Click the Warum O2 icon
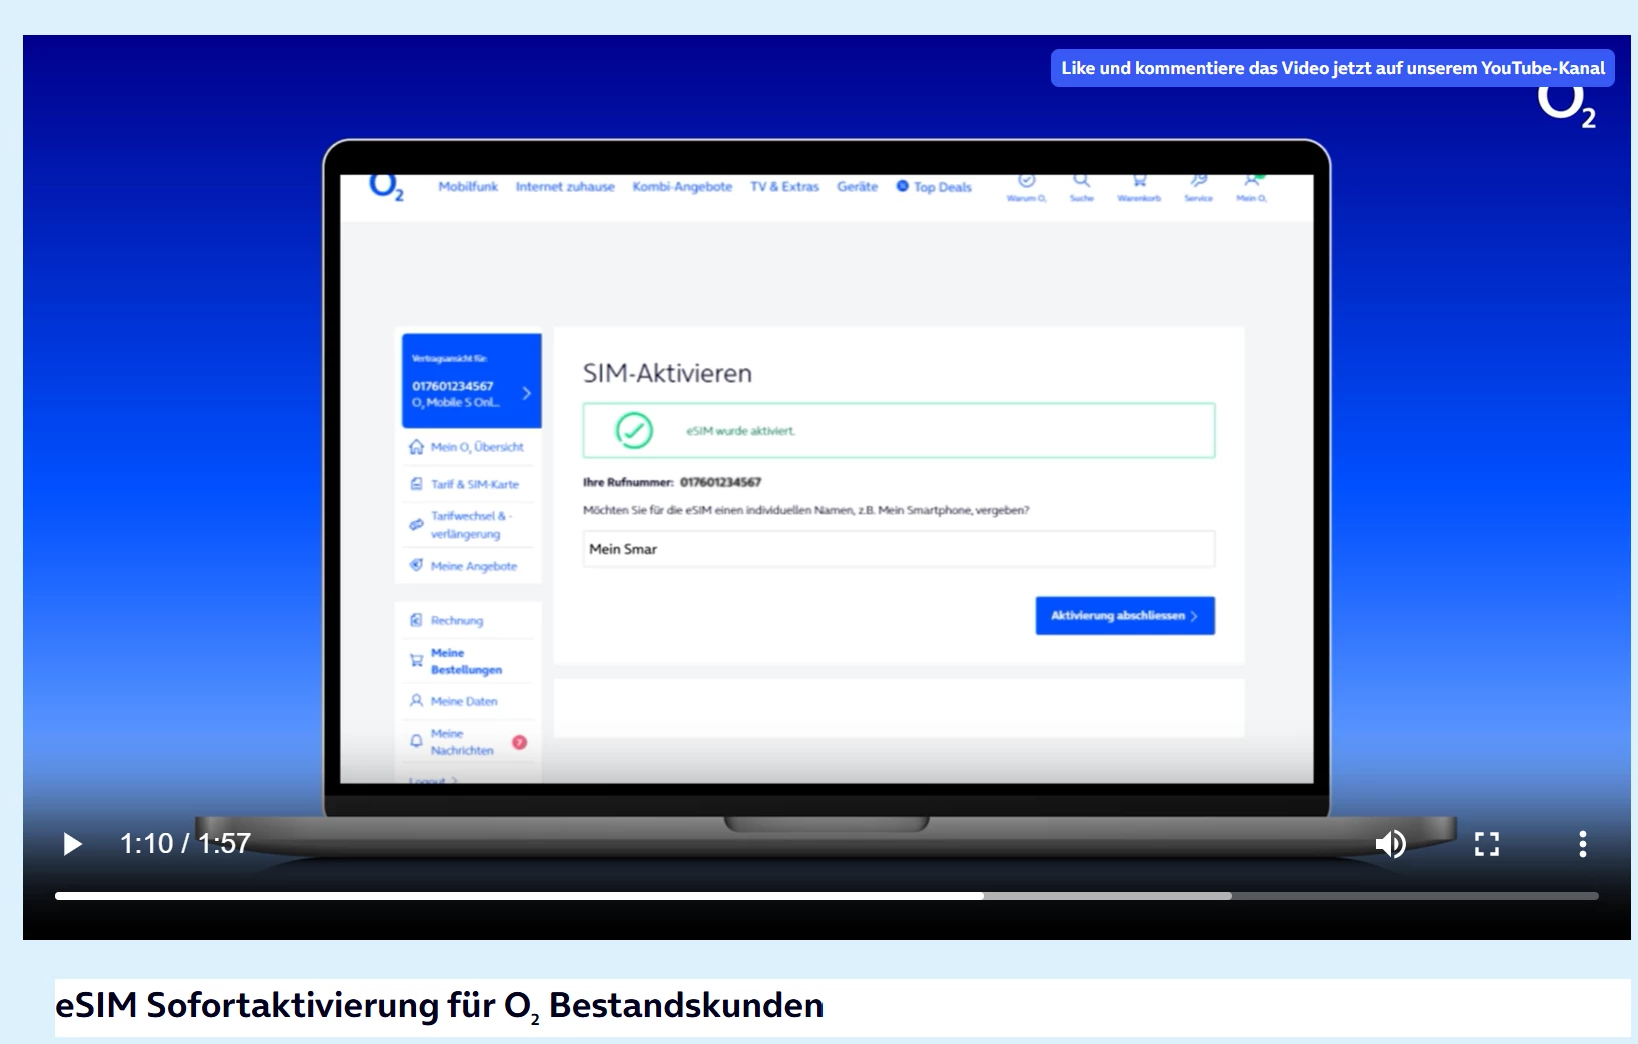The height and width of the screenshot is (1044, 1638). (x=1026, y=187)
